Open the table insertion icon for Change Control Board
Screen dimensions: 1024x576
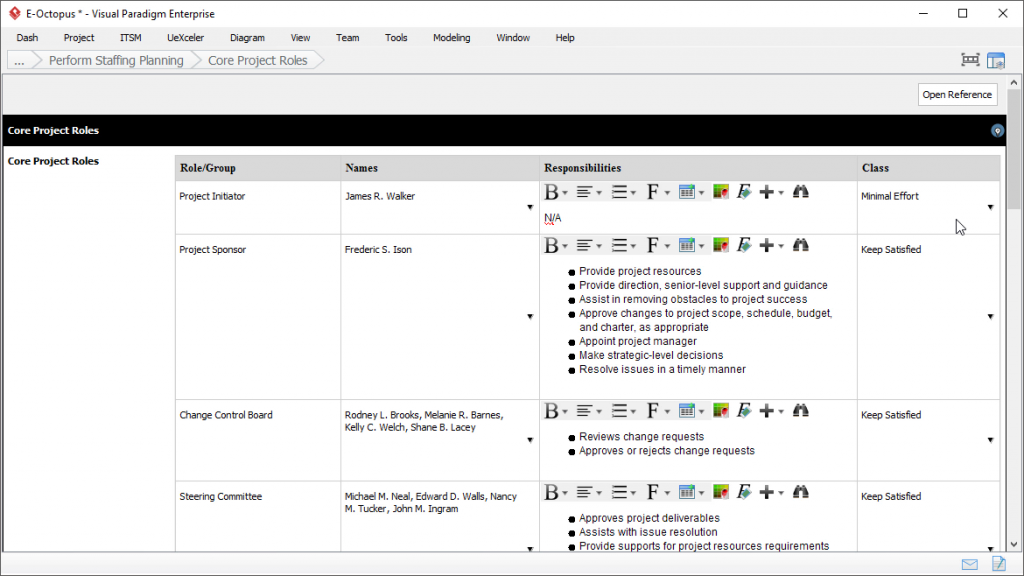(689, 410)
